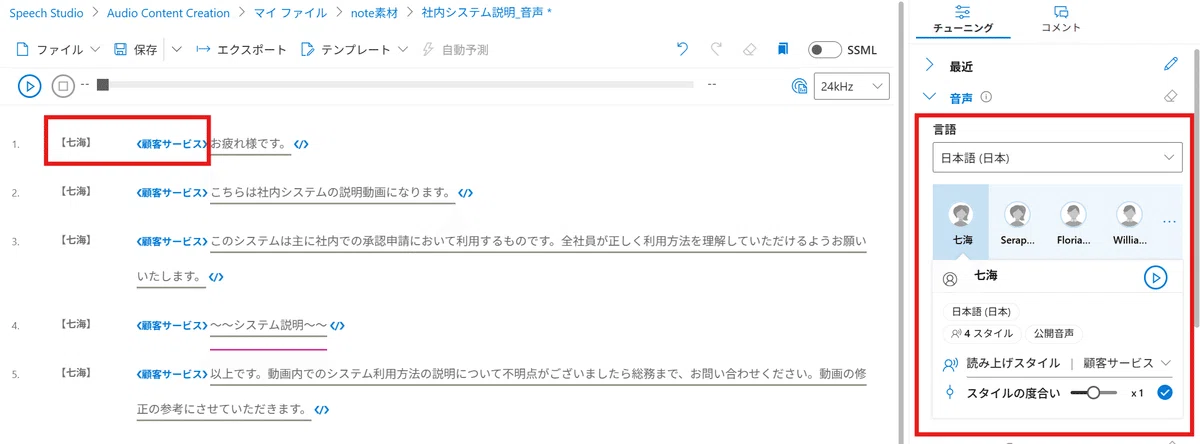
Task: Toggle the スタイルの度合い blue checkmark
Action: pos(1164,393)
